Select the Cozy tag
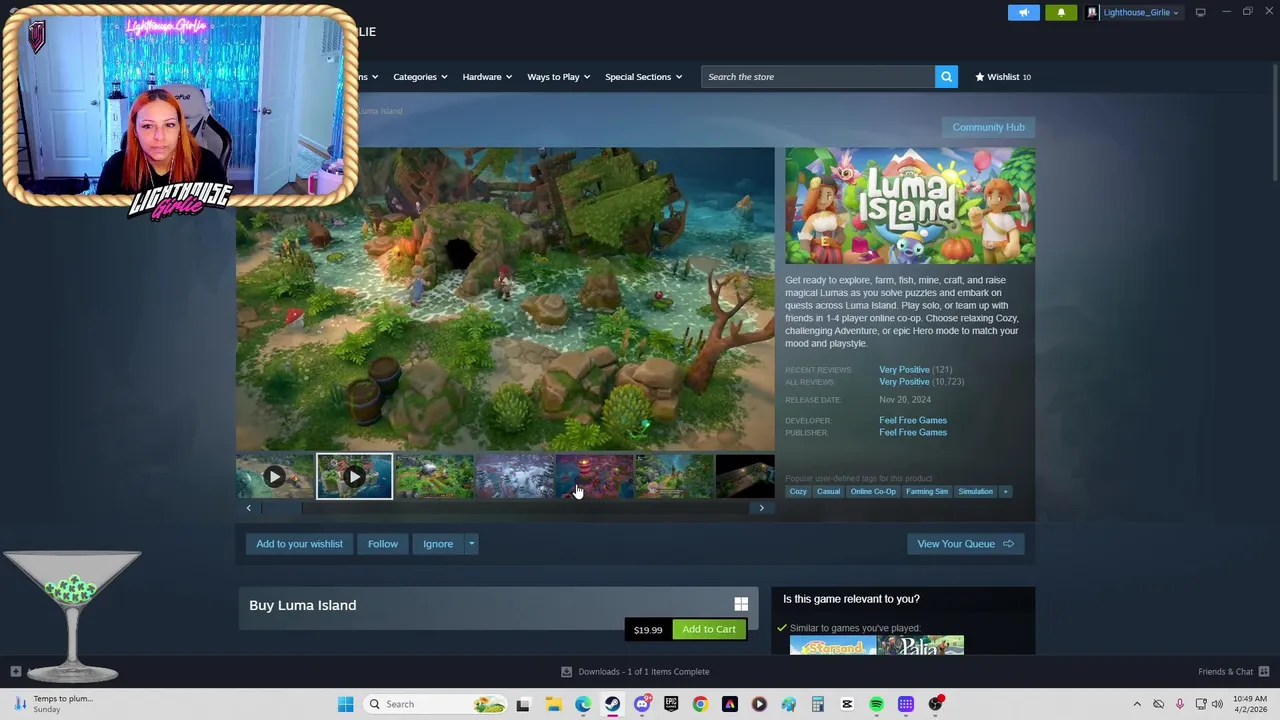Screen dimensions: 1280x720 coord(798,491)
